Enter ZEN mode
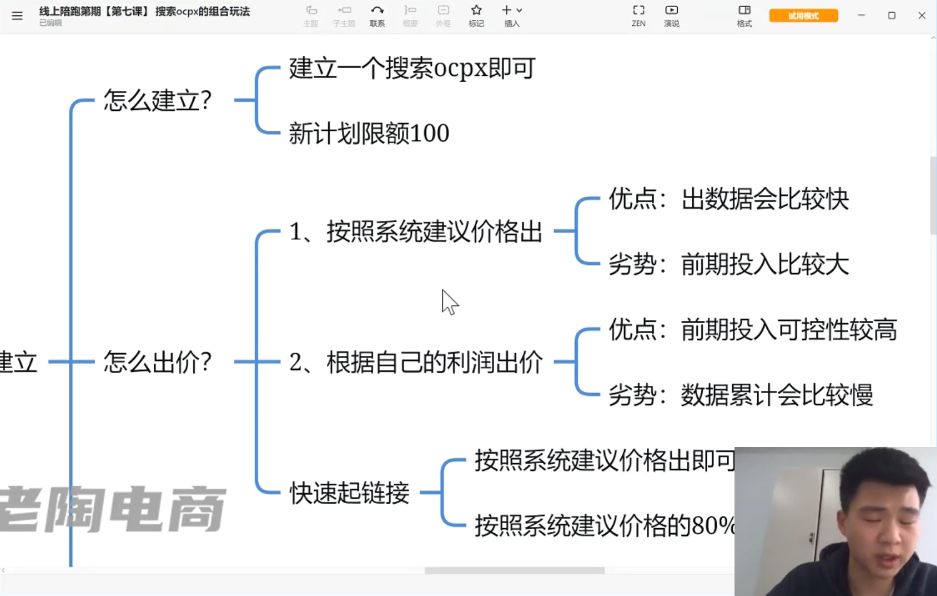The width and height of the screenshot is (937, 596). (638, 16)
